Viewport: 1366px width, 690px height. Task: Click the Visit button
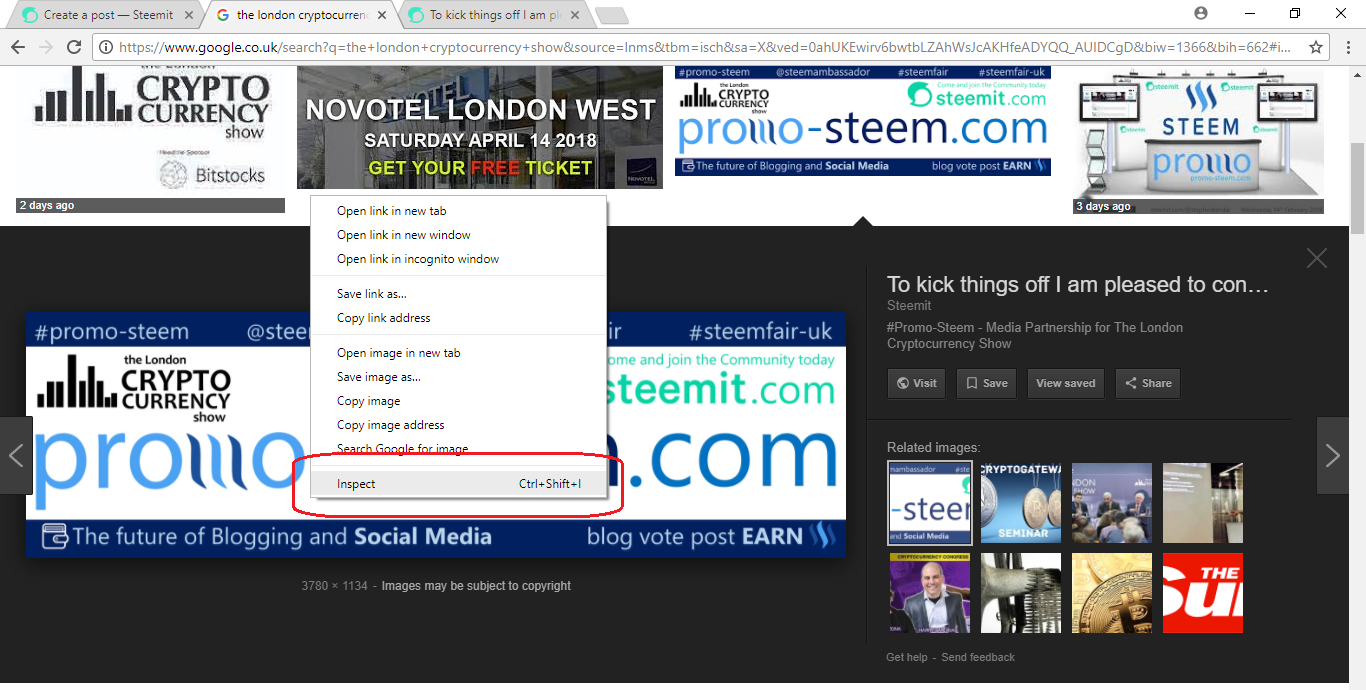(916, 383)
